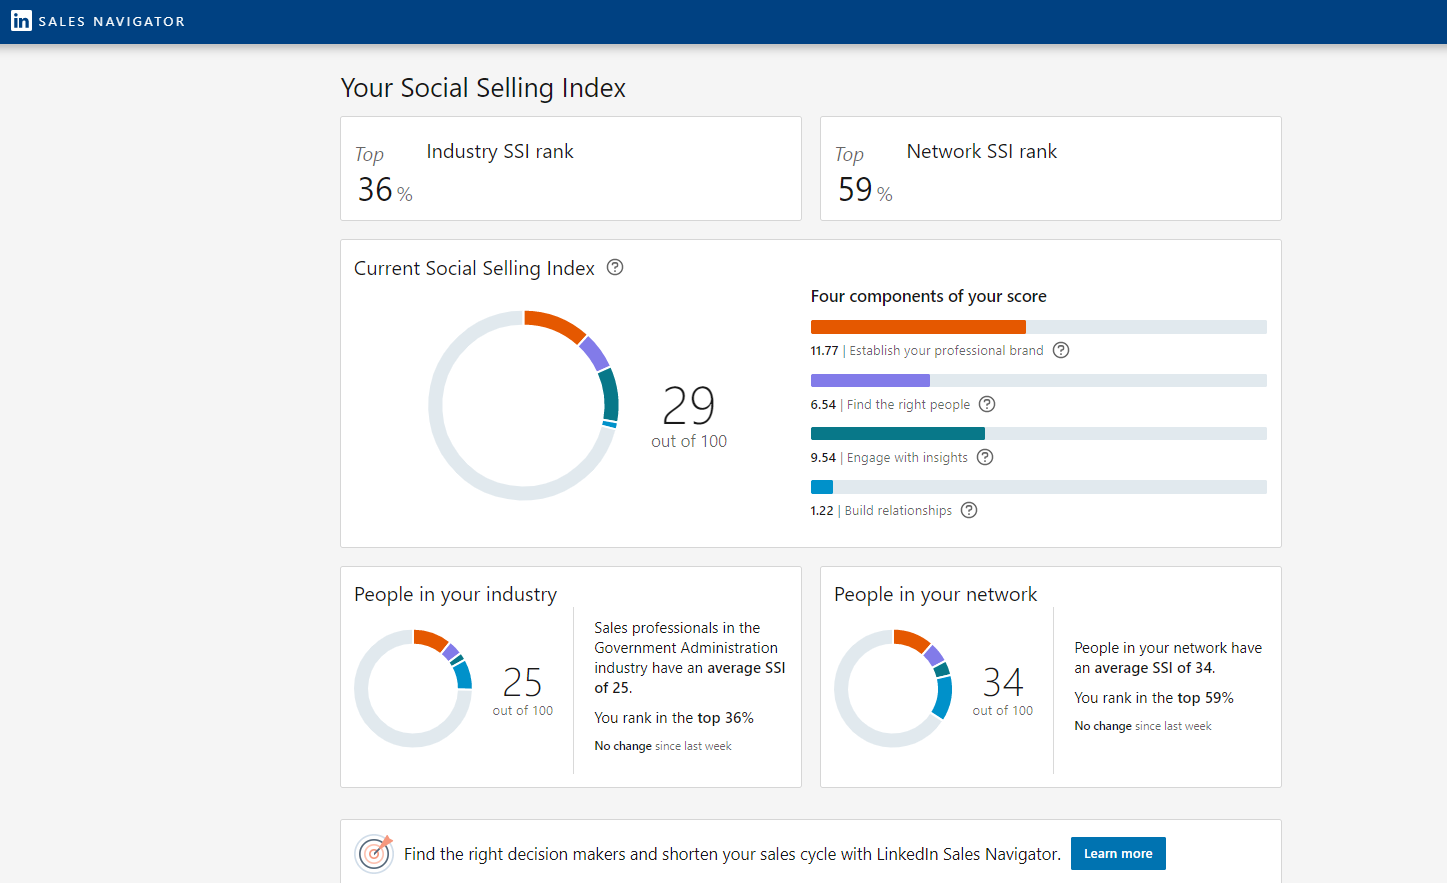Select the Network SSI rank heading
1447x883 pixels.
click(982, 151)
